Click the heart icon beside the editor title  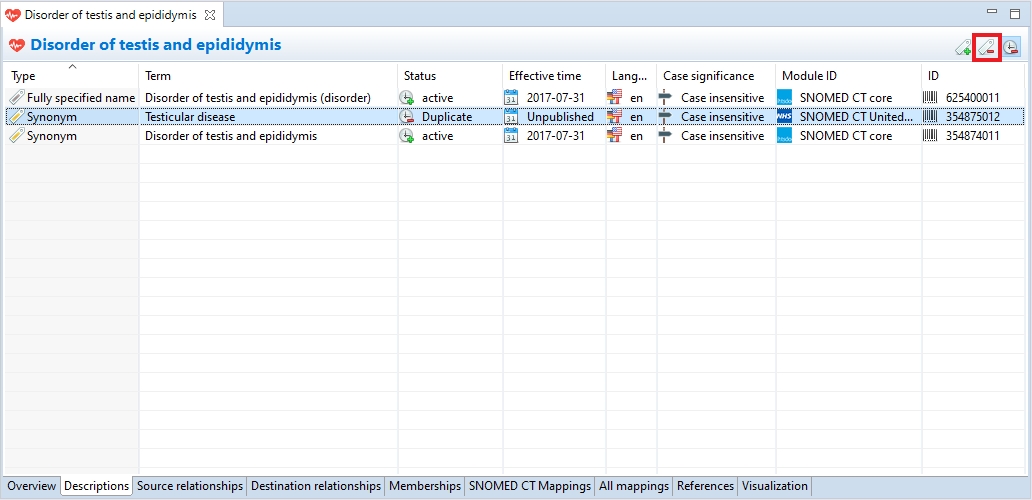coord(17,45)
